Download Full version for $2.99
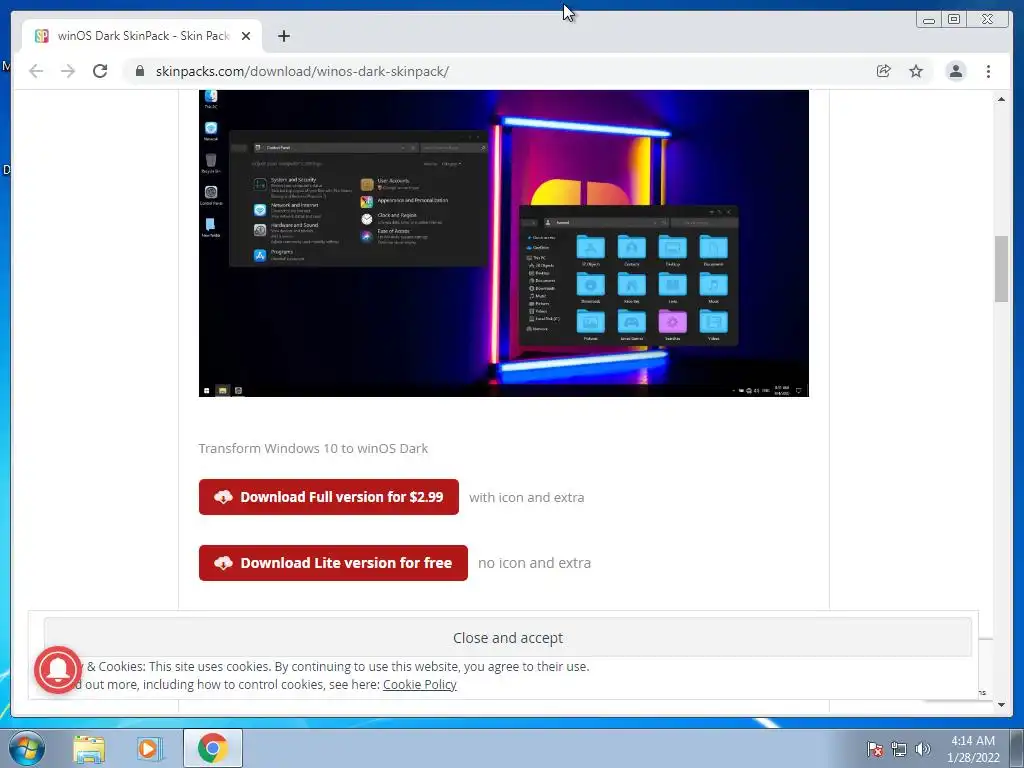 point(328,497)
